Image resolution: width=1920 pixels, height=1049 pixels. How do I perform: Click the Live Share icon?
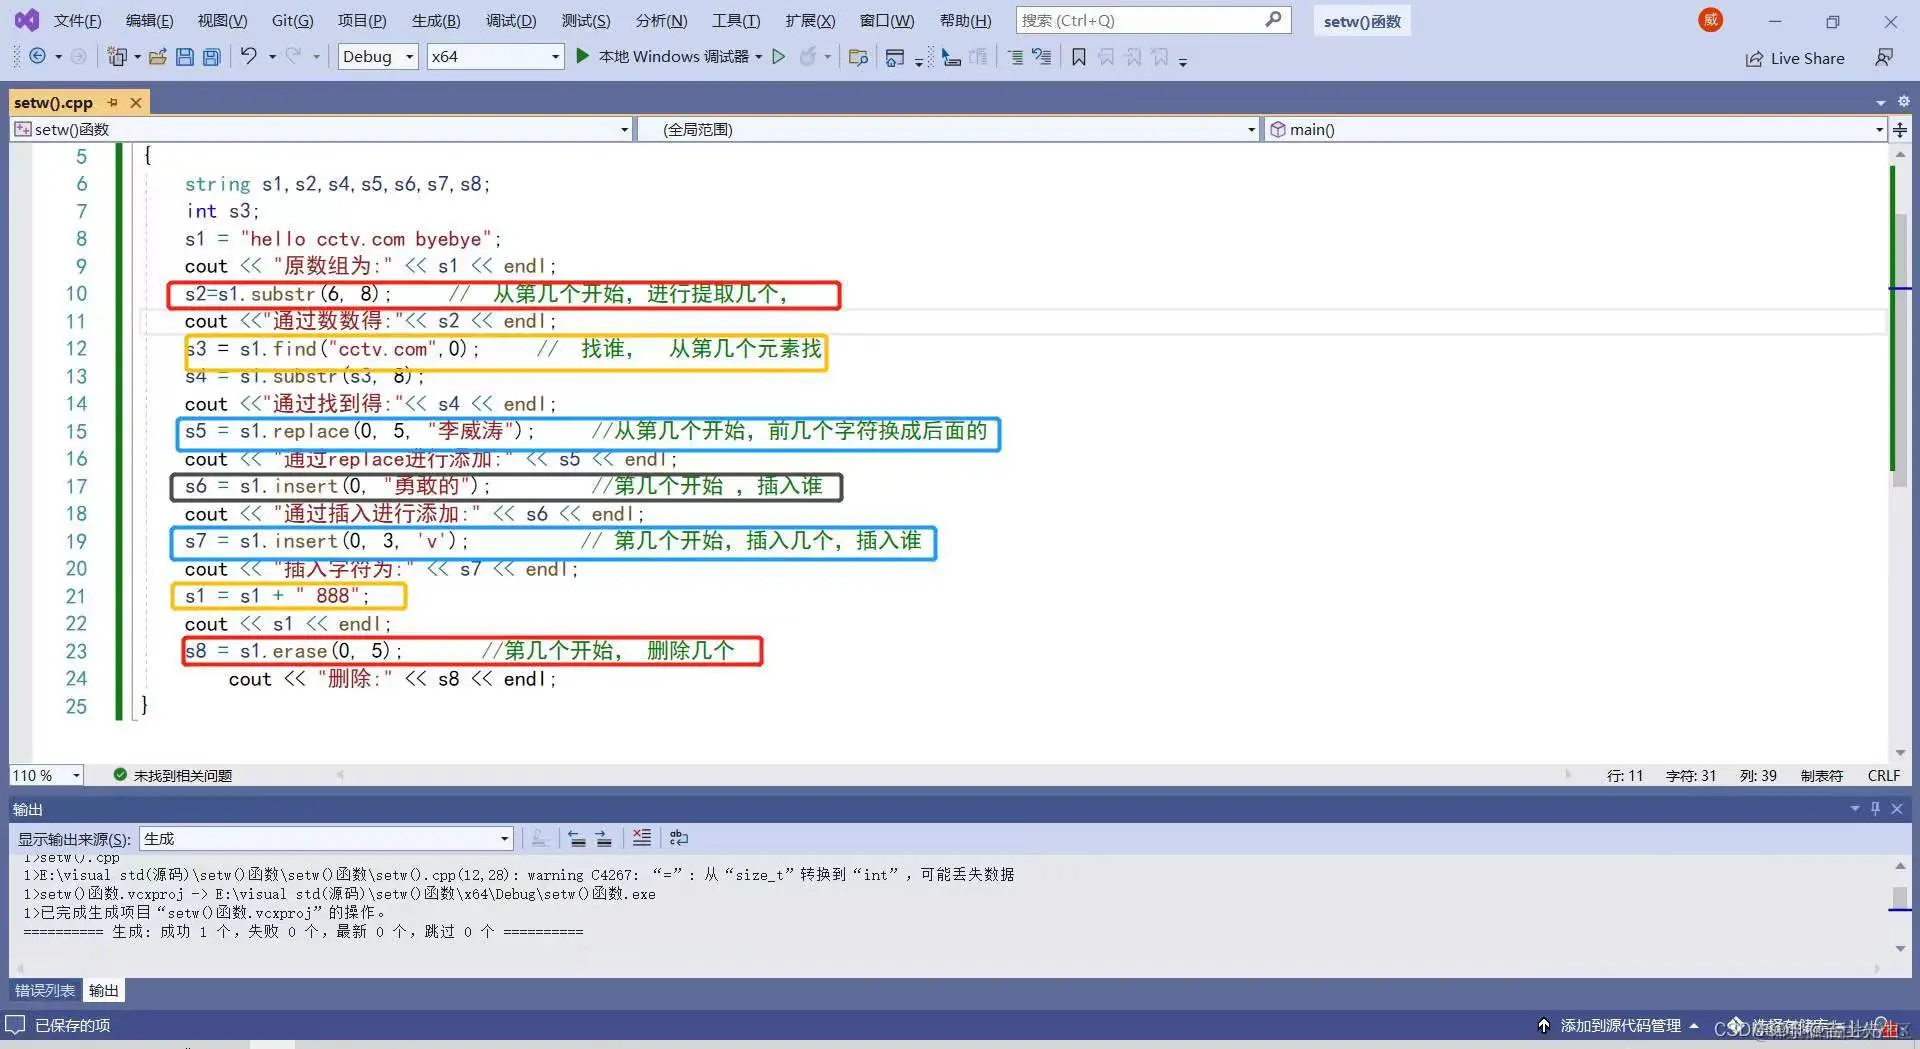(1754, 59)
